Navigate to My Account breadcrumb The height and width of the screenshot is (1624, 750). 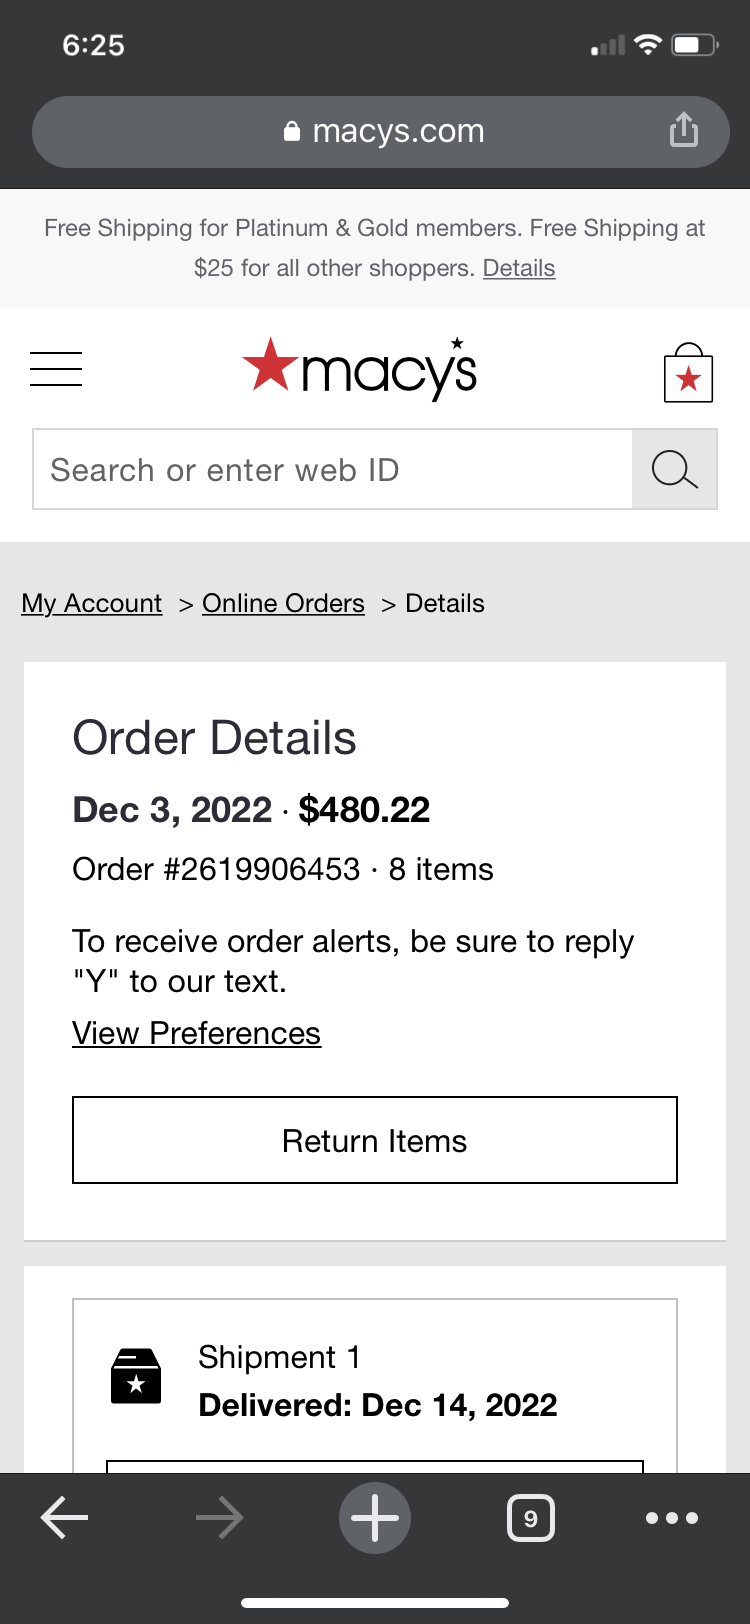click(91, 603)
